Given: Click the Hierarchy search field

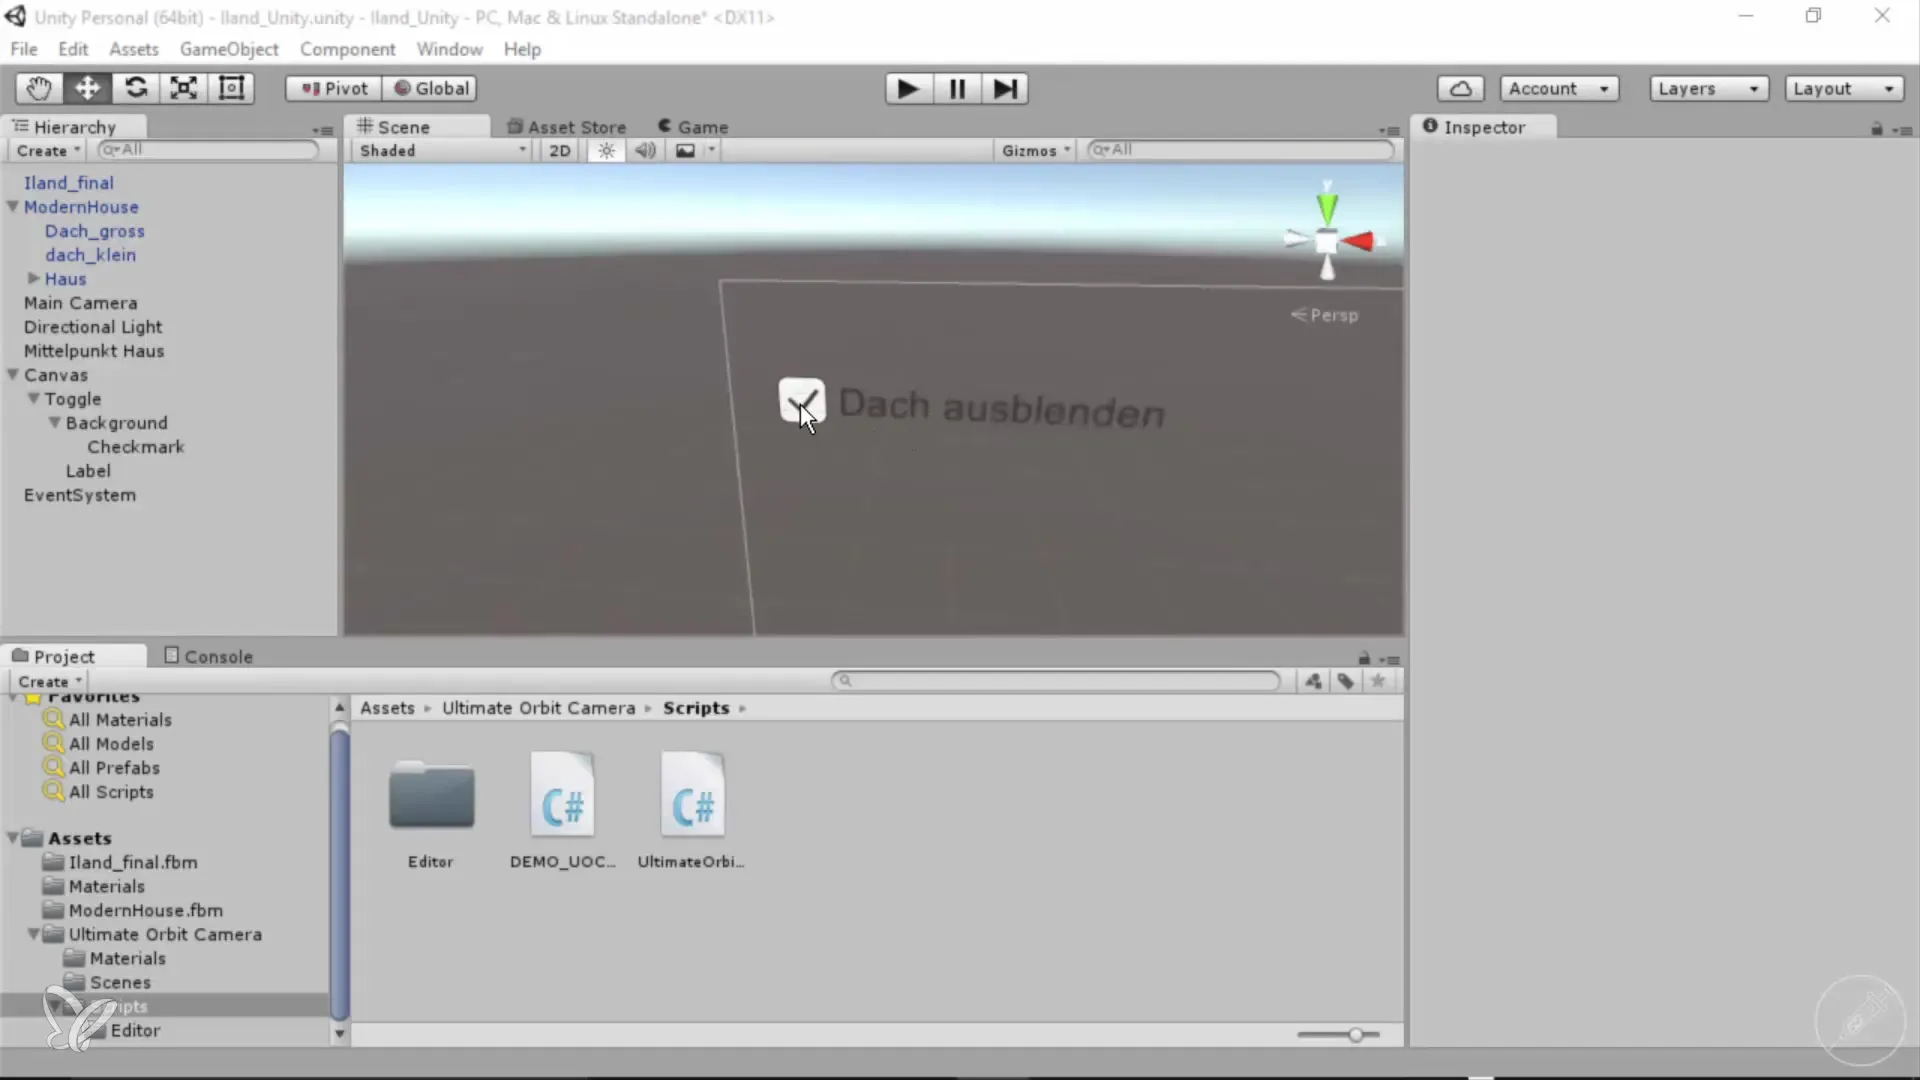Looking at the screenshot, I should (x=208, y=149).
